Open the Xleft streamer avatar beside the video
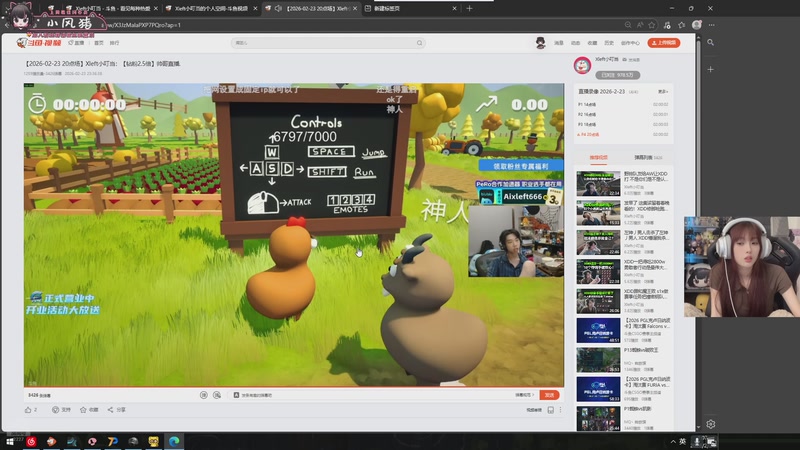Image resolution: width=800 pixels, height=450 pixels. tap(582, 65)
